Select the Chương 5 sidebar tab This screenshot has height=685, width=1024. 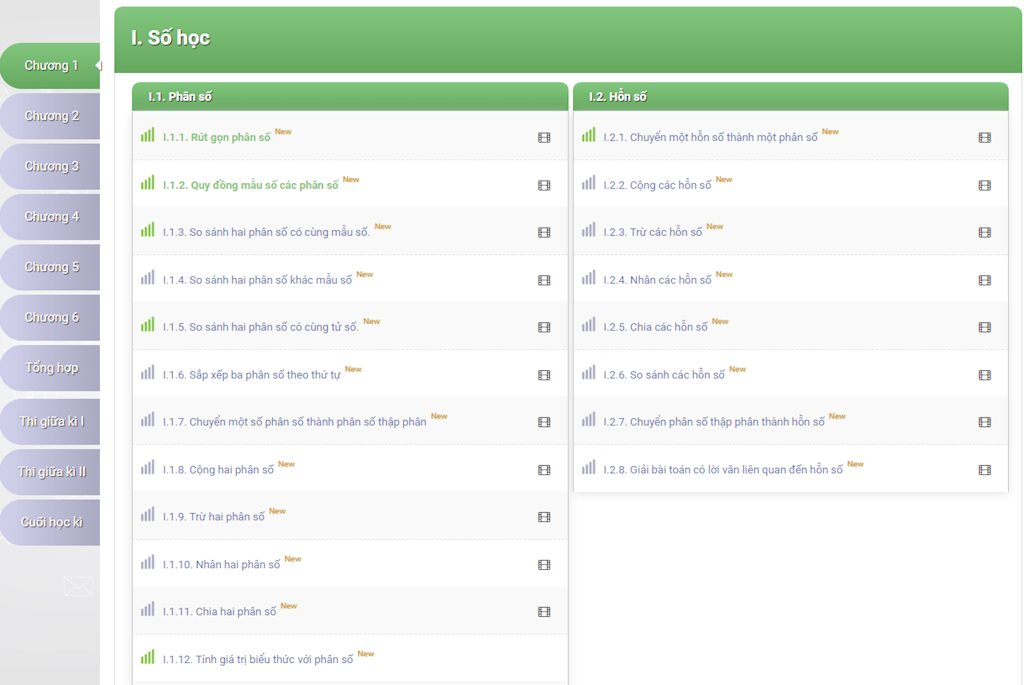[51, 267]
